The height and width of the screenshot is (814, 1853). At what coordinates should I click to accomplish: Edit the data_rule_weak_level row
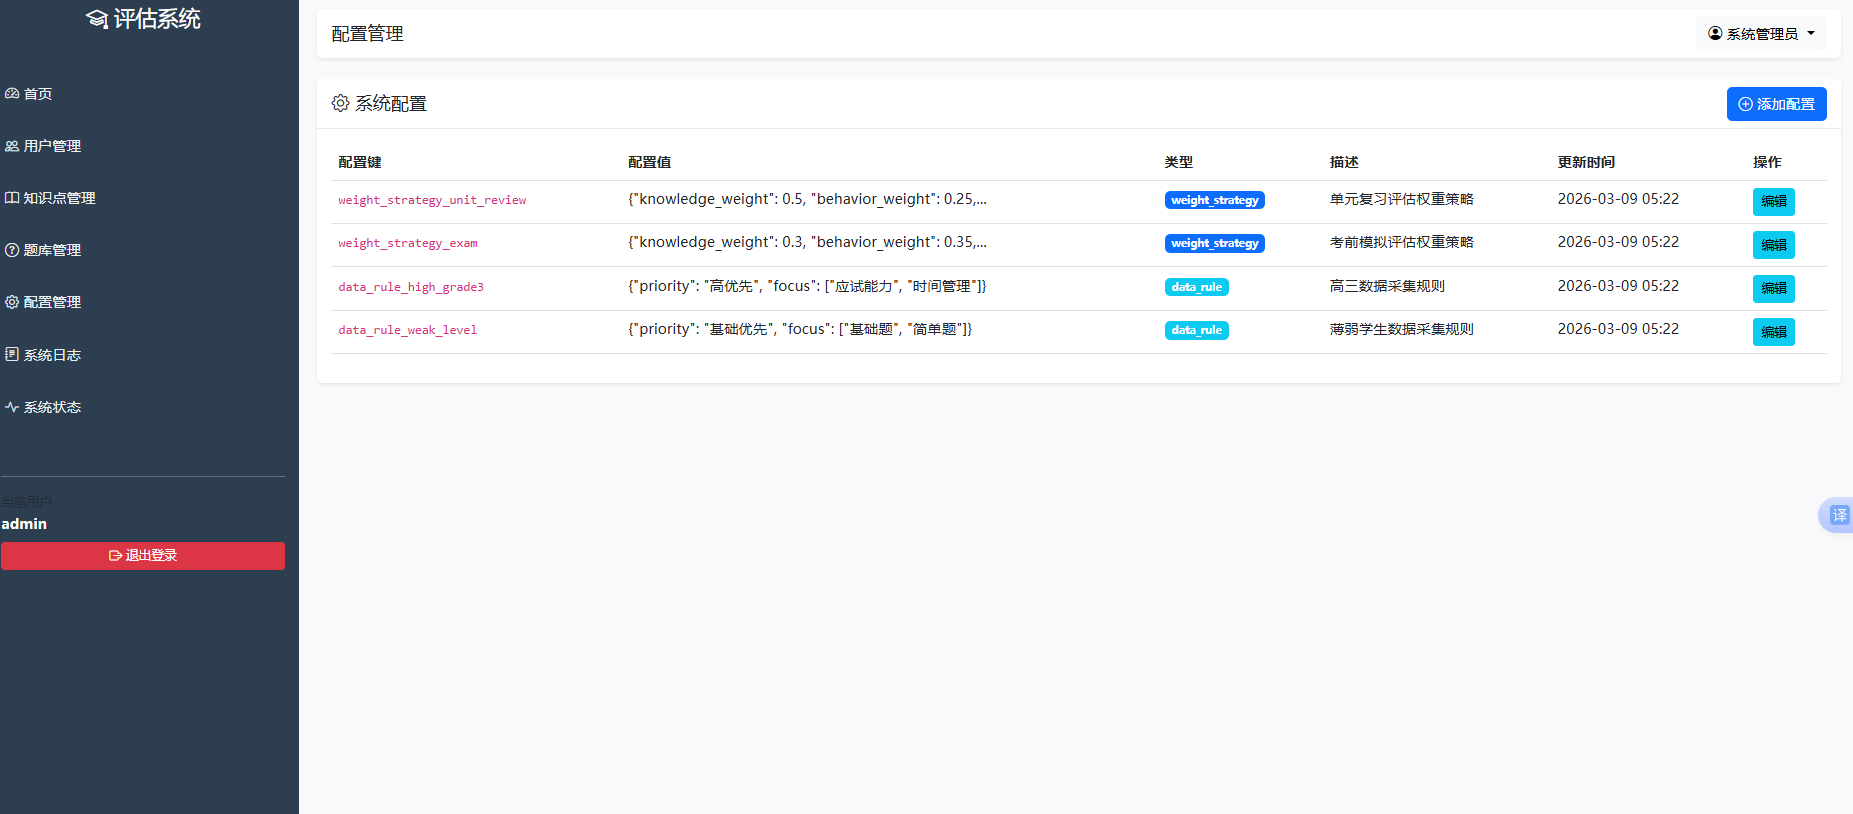click(x=1773, y=332)
